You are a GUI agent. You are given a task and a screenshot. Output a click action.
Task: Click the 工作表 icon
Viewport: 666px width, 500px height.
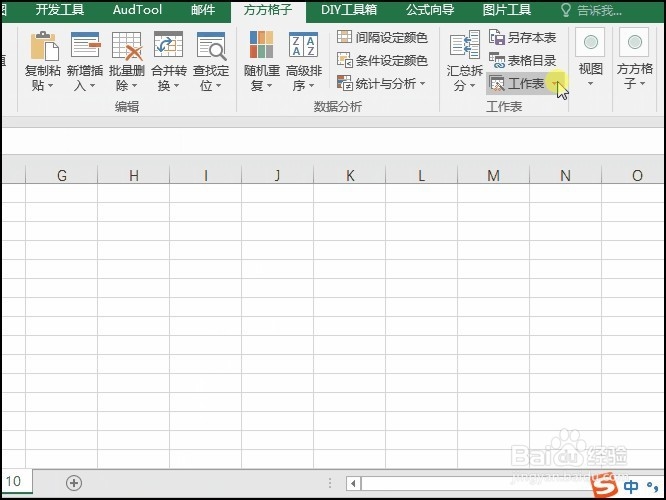tap(497, 83)
